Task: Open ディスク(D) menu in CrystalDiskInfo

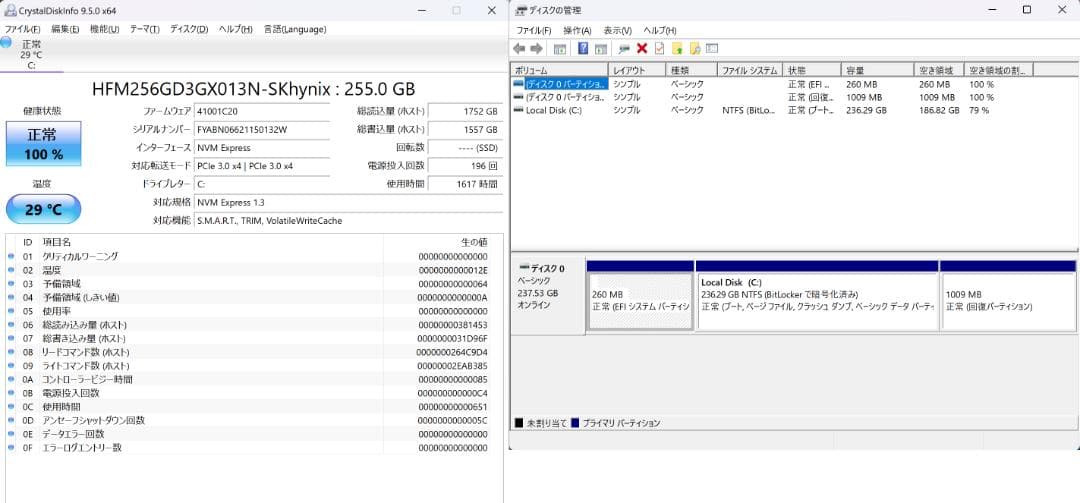Action: pyautogui.click(x=189, y=29)
